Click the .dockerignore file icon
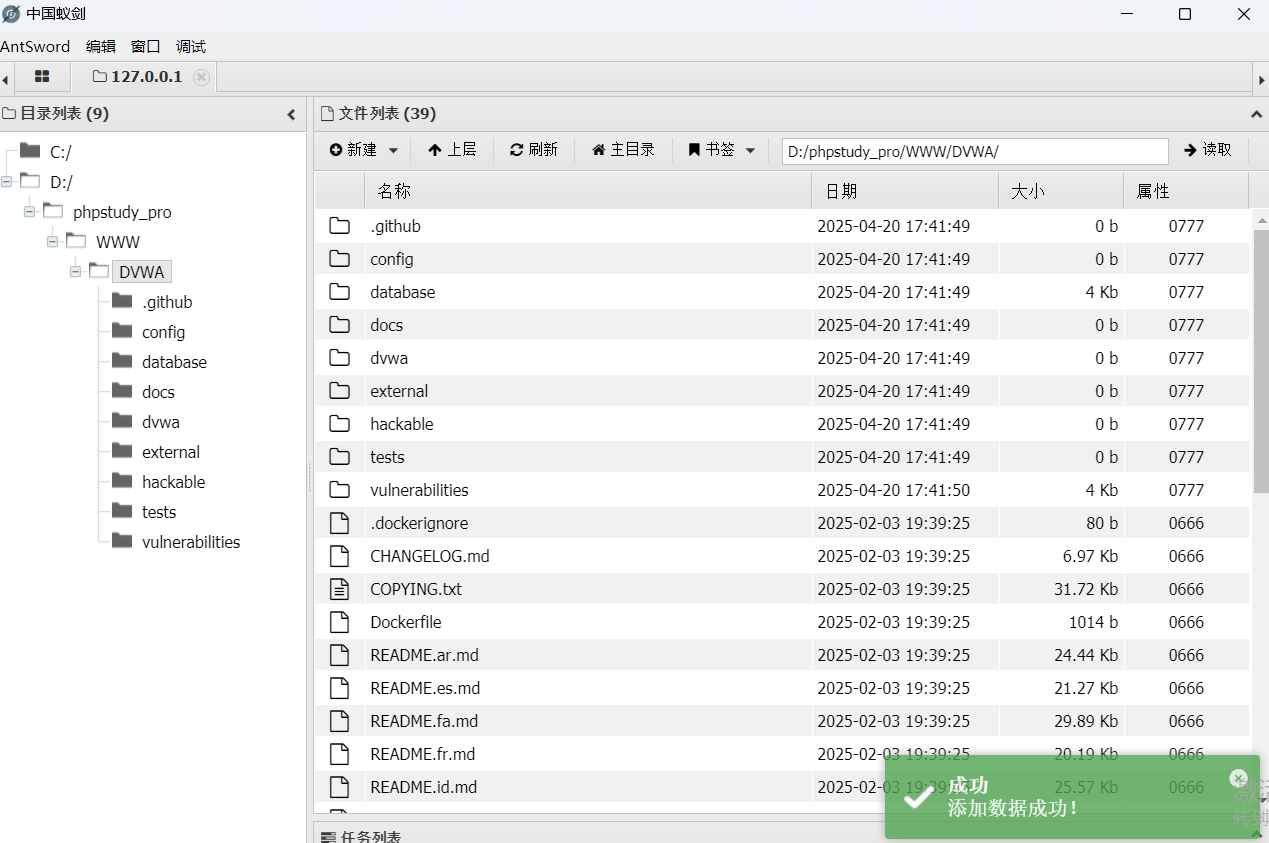The height and width of the screenshot is (843, 1269). point(340,523)
